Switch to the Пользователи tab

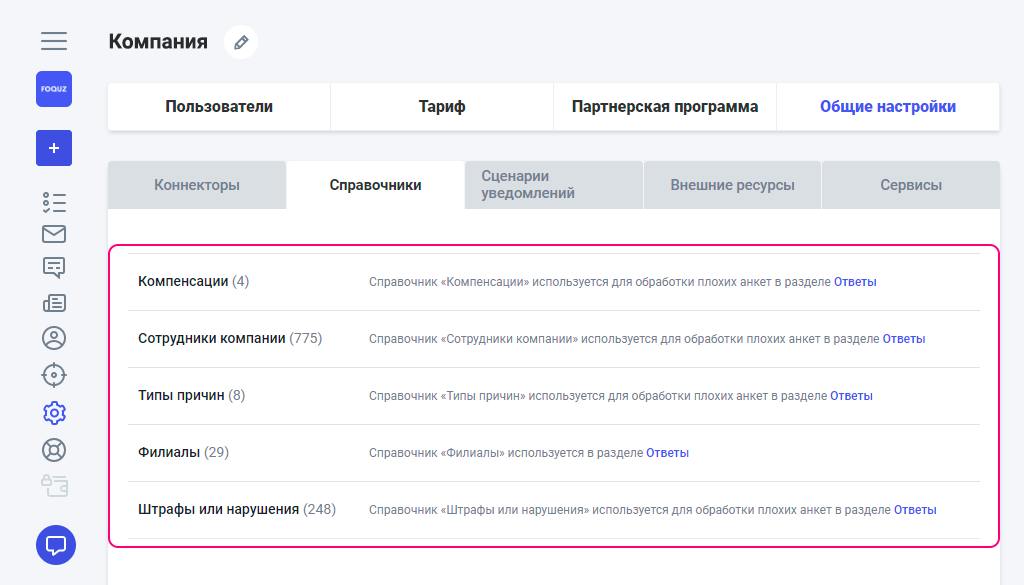point(219,107)
